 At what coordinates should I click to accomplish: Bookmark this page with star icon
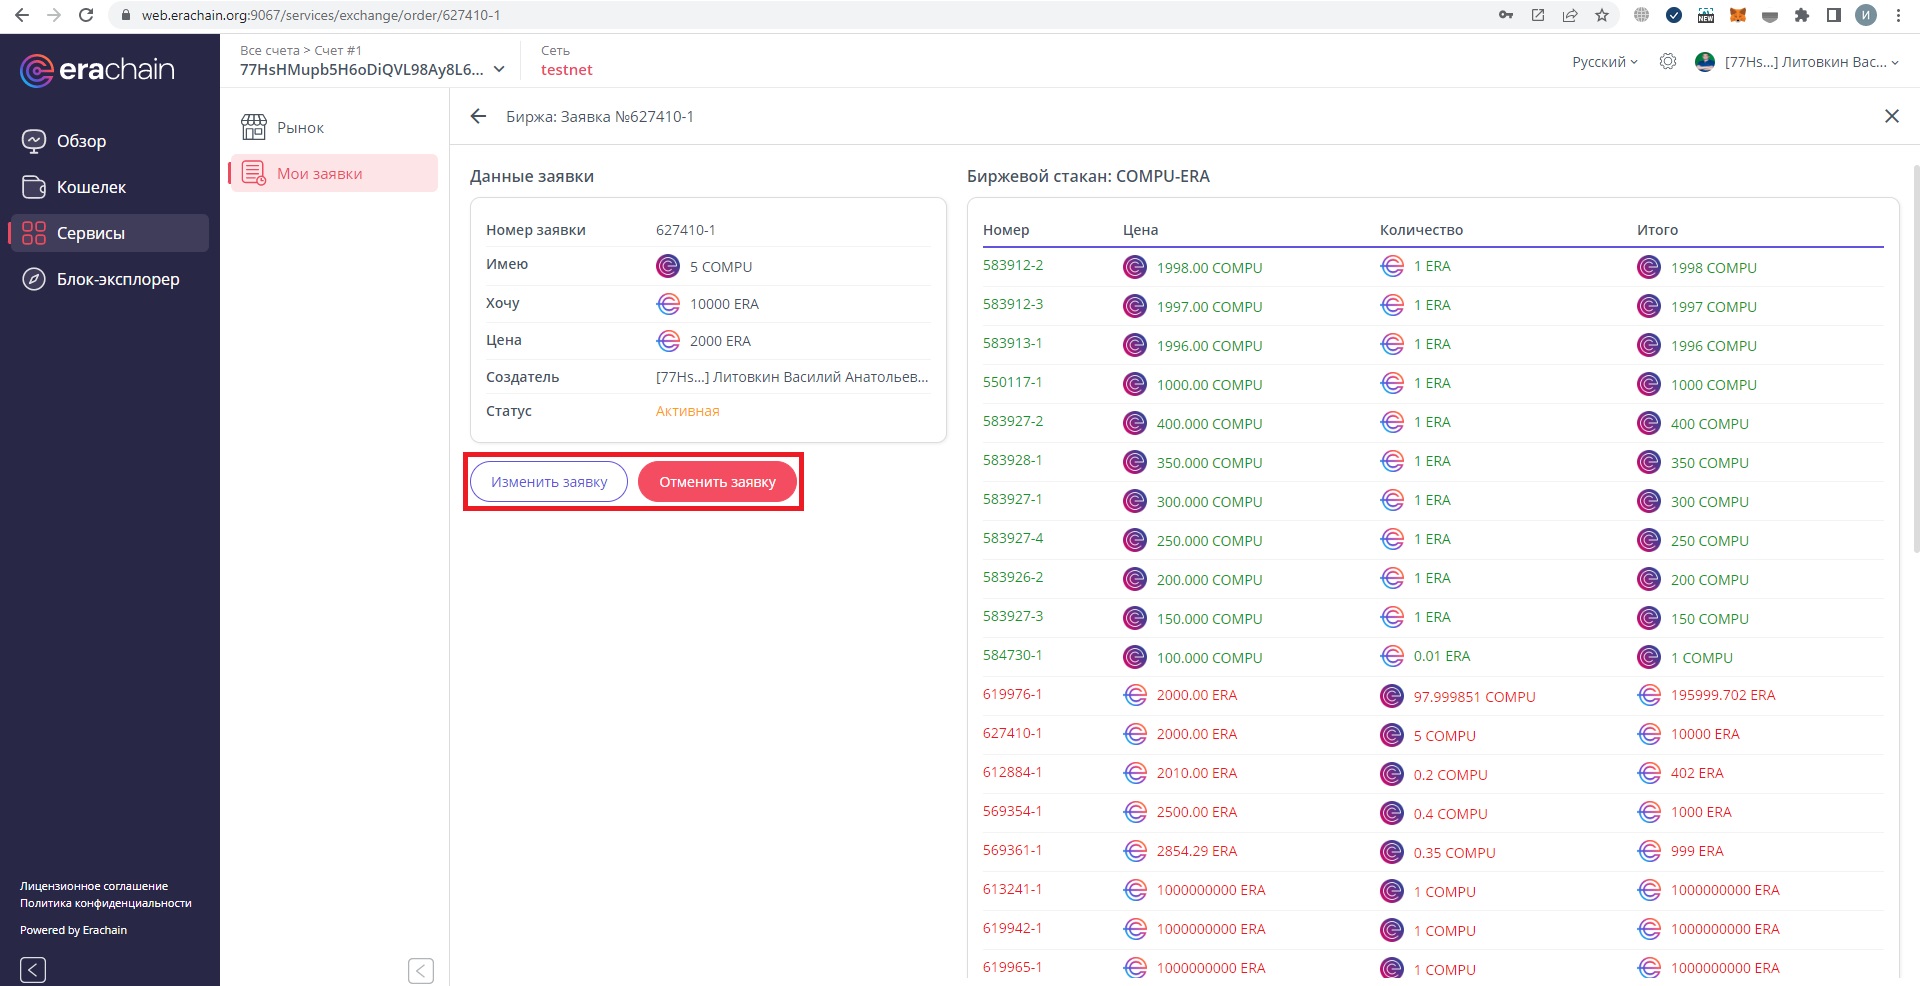pyautogui.click(x=1602, y=15)
